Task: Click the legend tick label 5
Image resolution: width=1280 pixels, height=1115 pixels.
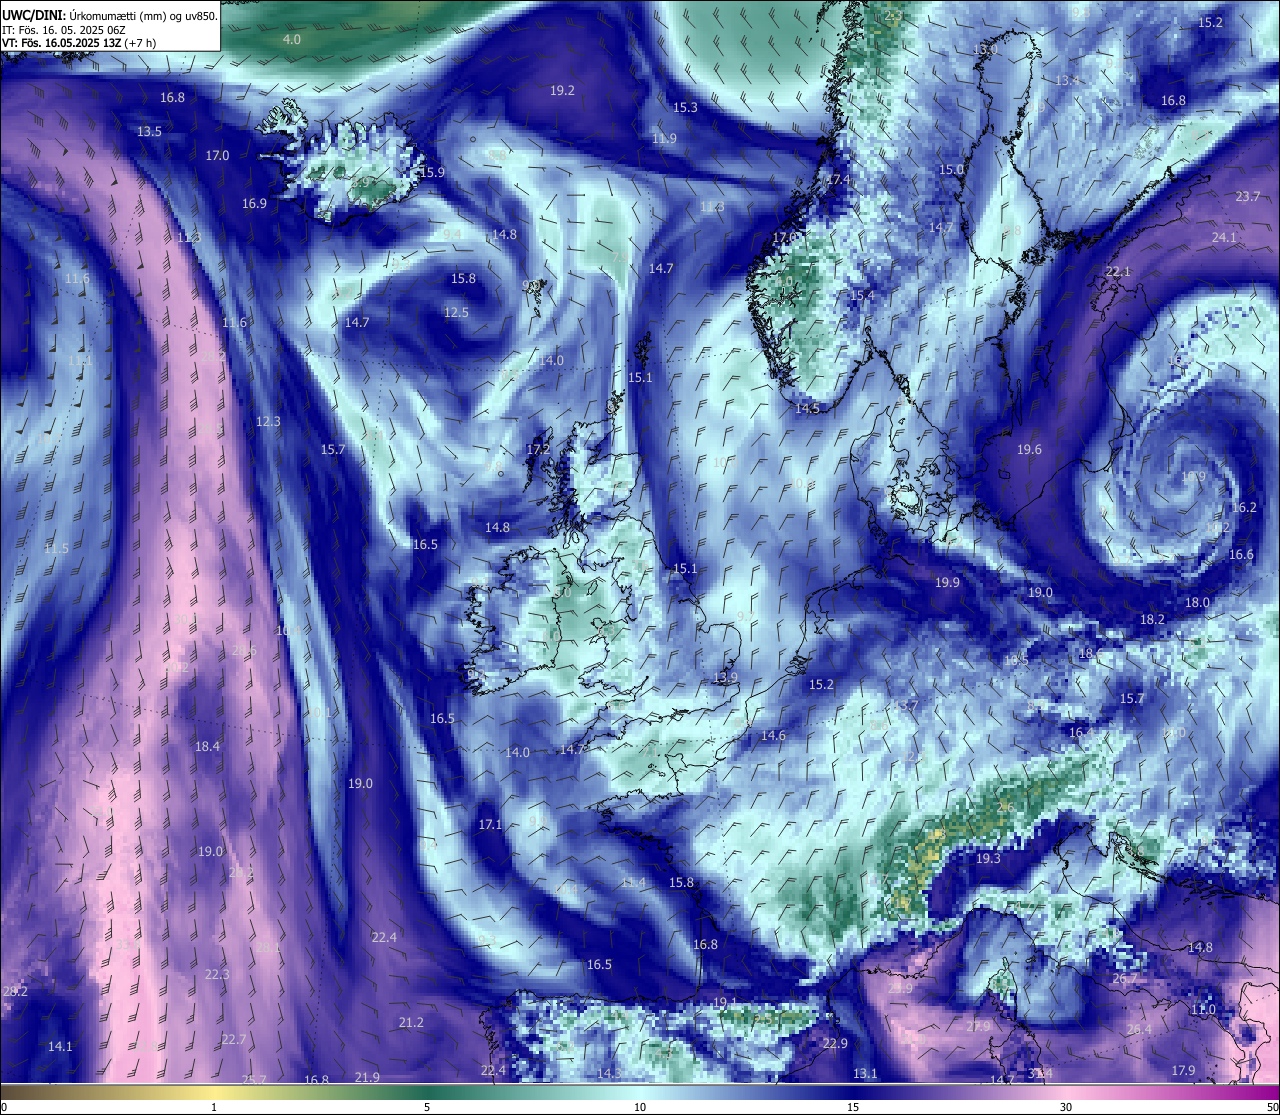Action: coord(427,1106)
